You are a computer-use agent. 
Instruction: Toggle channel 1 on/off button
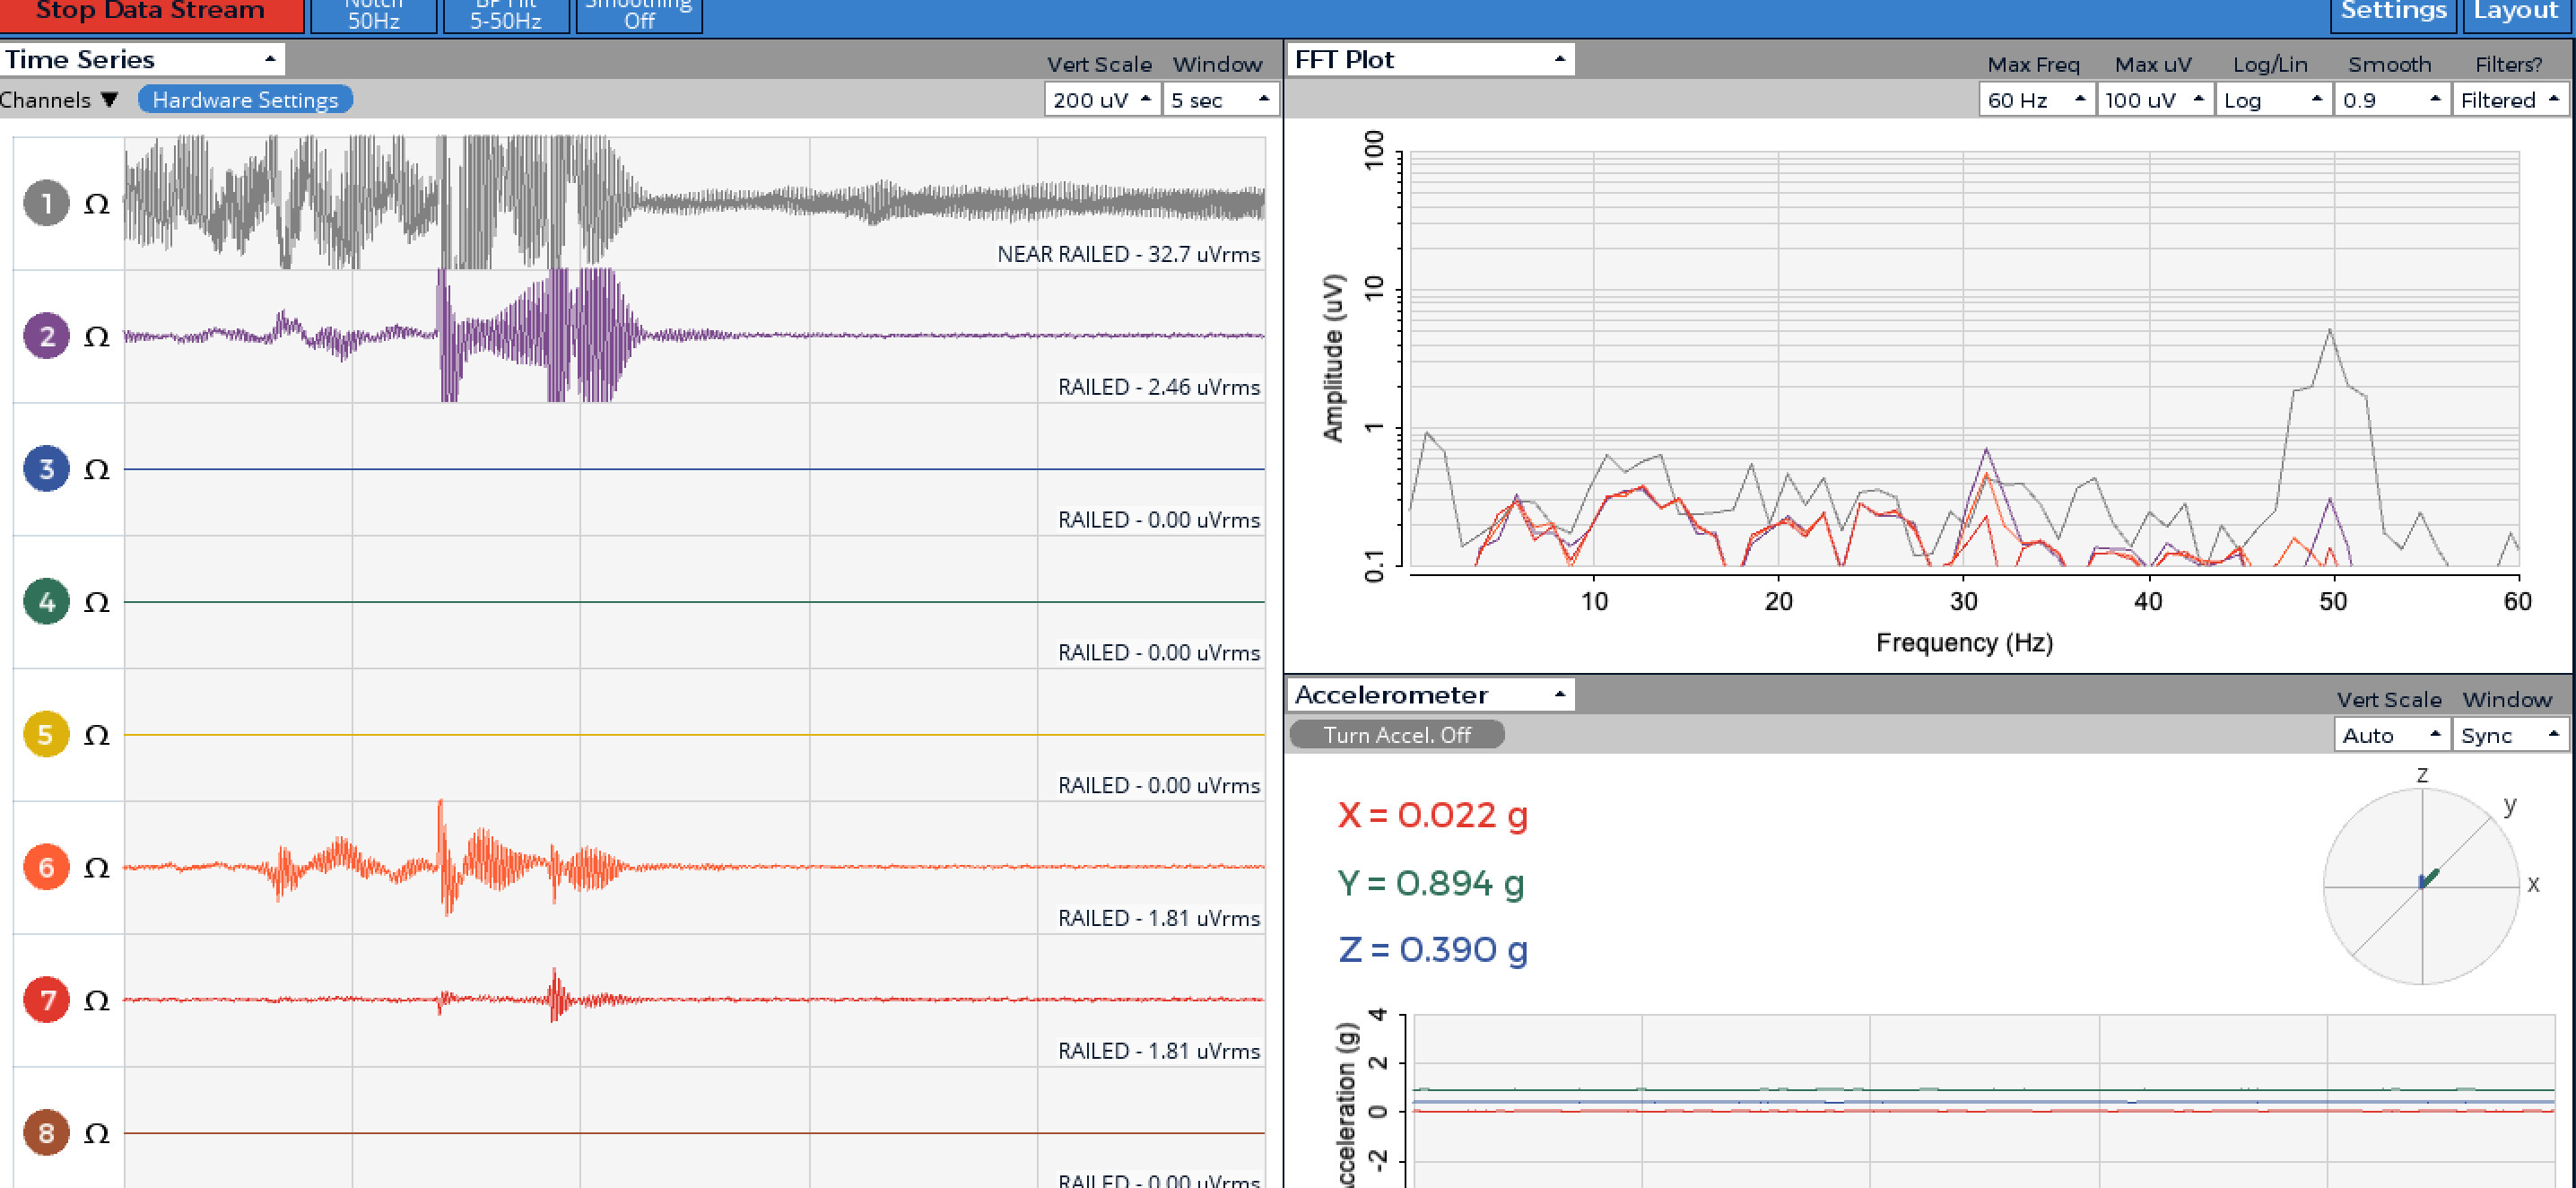click(x=46, y=203)
